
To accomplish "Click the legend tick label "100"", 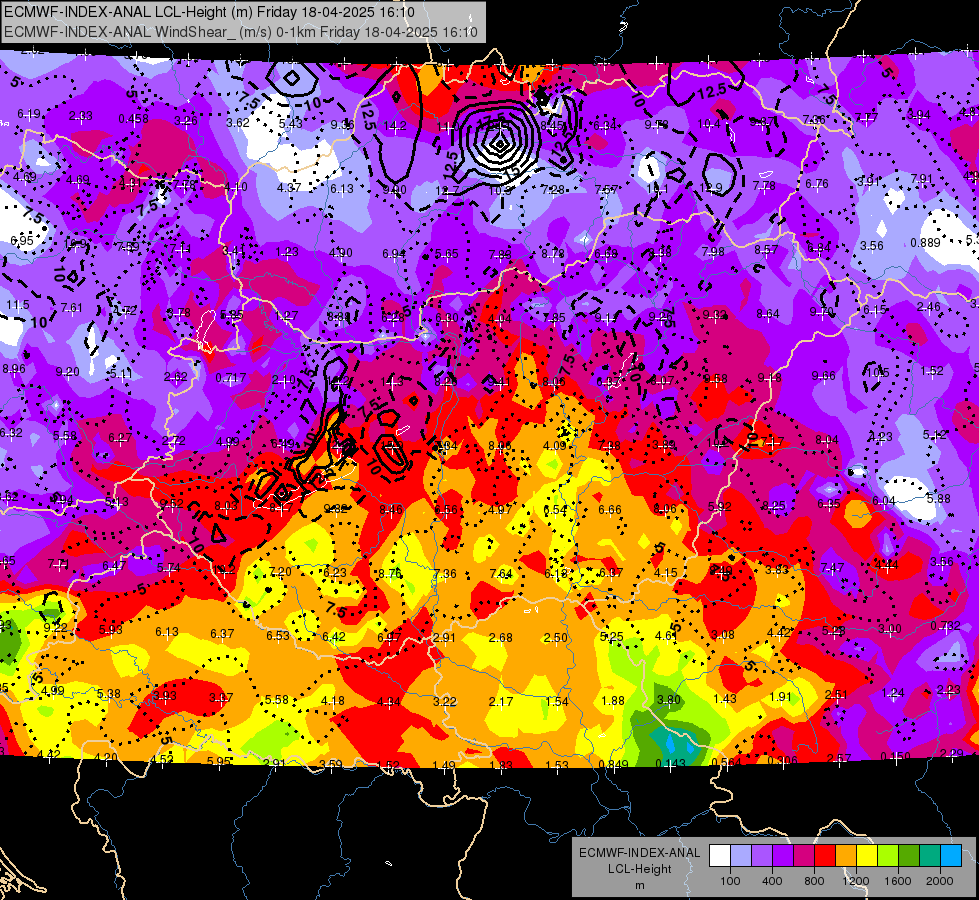I will [x=730, y=881].
